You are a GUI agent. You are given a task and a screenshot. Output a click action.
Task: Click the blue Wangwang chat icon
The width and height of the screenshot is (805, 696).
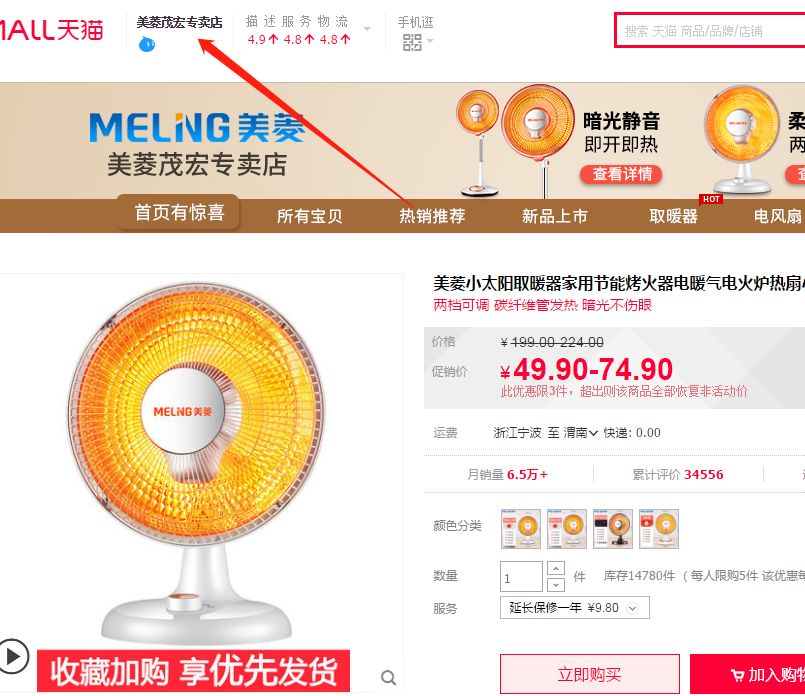coord(147,44)
